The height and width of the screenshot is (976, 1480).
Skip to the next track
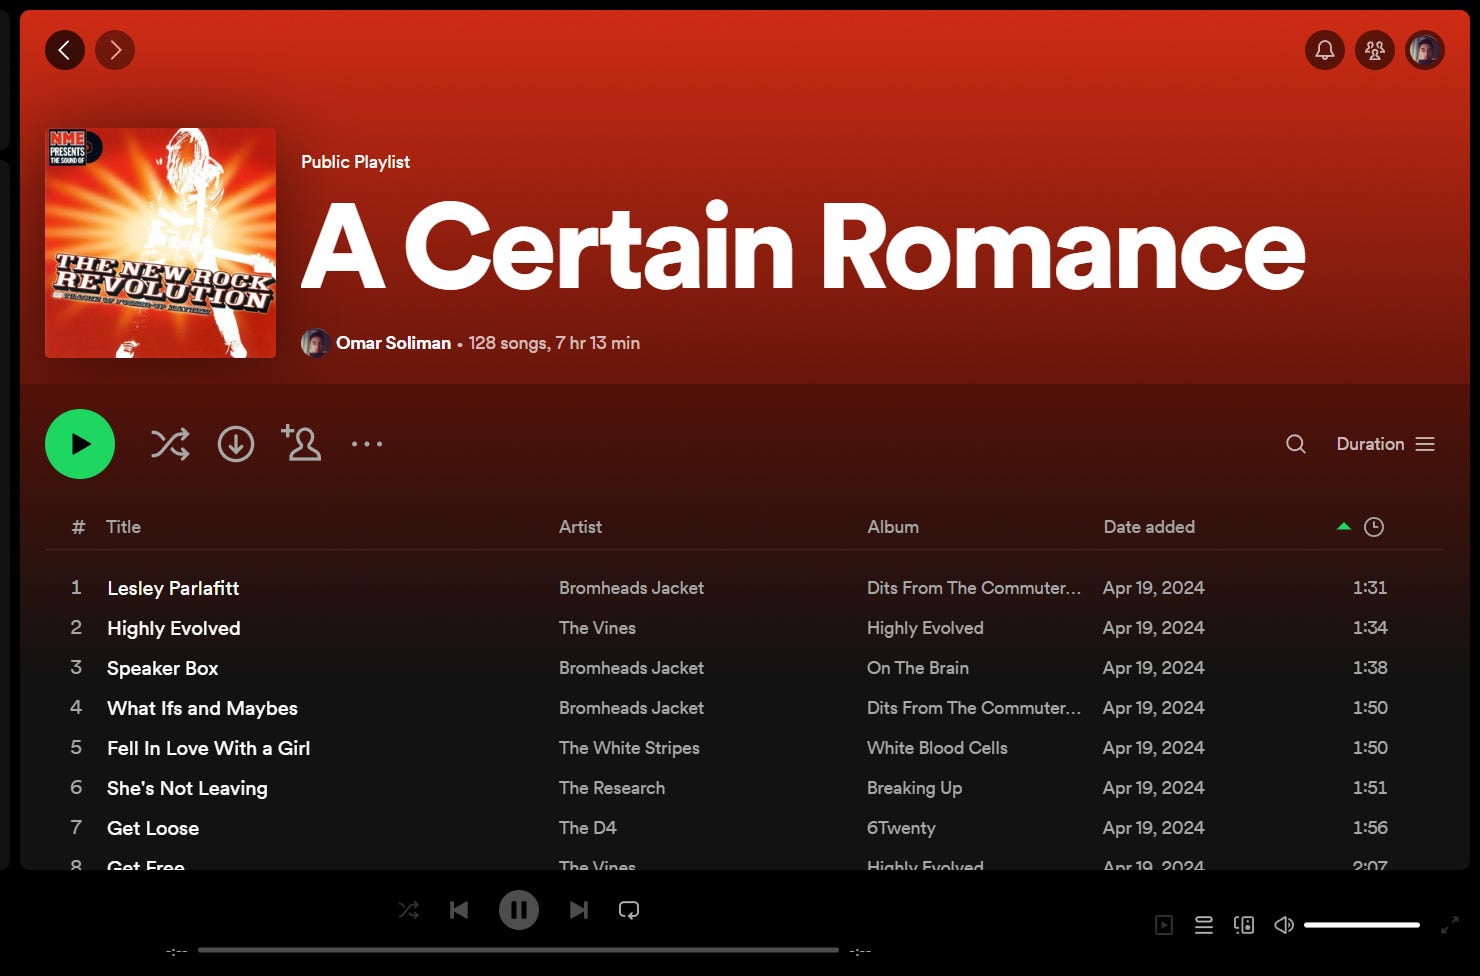pyautogui.click(x=579, y=910)
